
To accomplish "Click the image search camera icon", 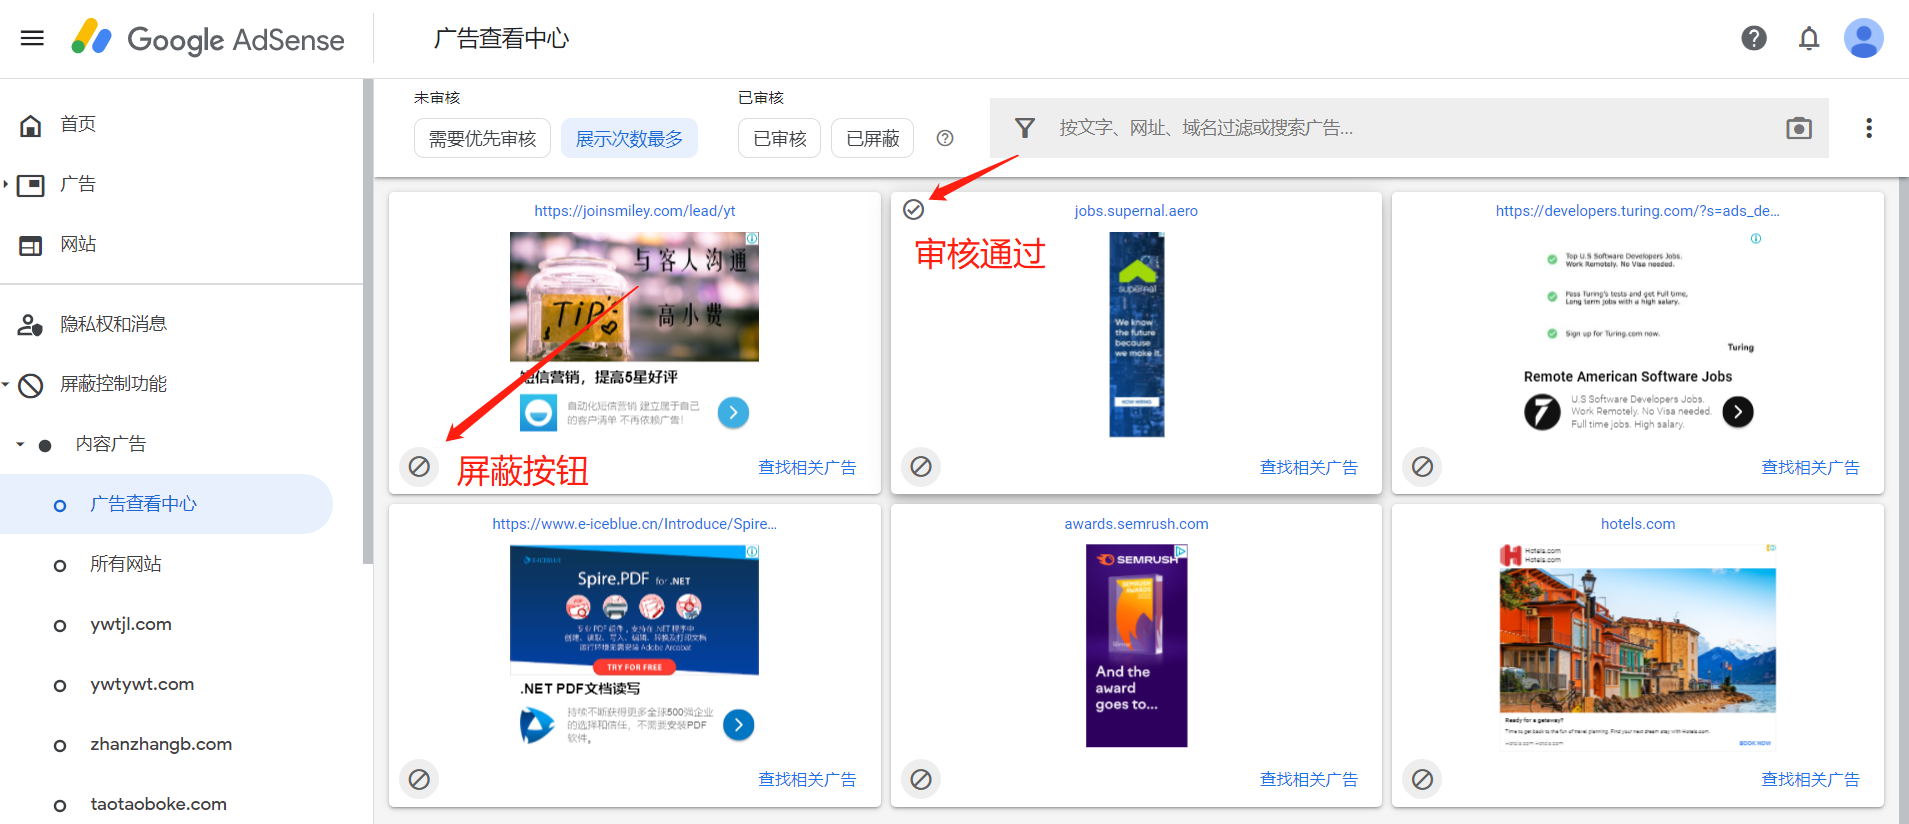I will point(1798,128).
